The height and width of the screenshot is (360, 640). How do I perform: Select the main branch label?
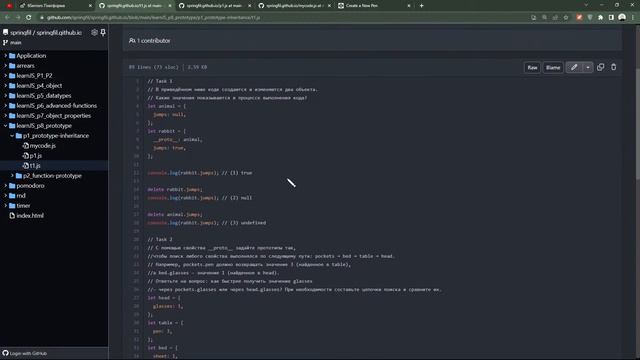(x=16, y=42)
